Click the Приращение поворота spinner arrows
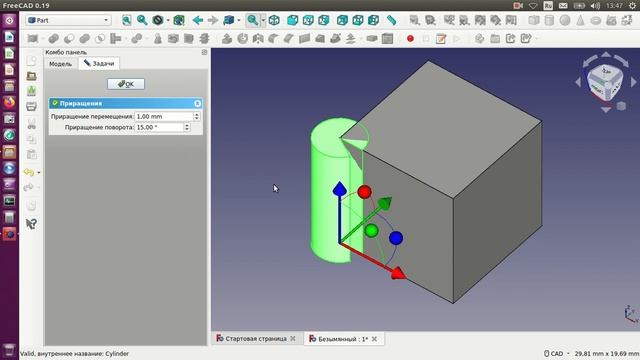This screenshot has width=640, height=360. [x=187, y=127]
